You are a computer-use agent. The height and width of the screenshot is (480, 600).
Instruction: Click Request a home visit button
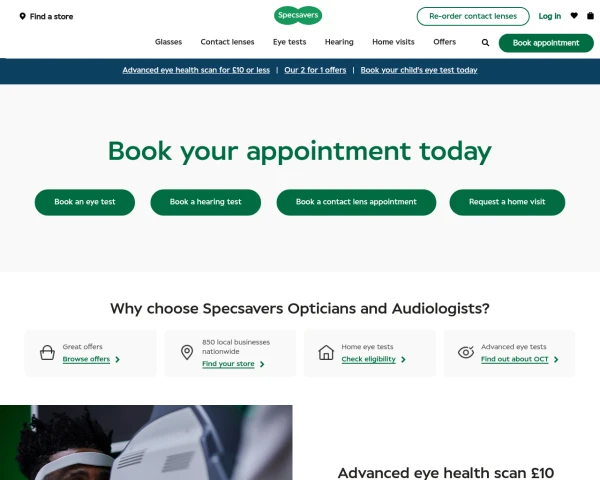pos(507,202)
